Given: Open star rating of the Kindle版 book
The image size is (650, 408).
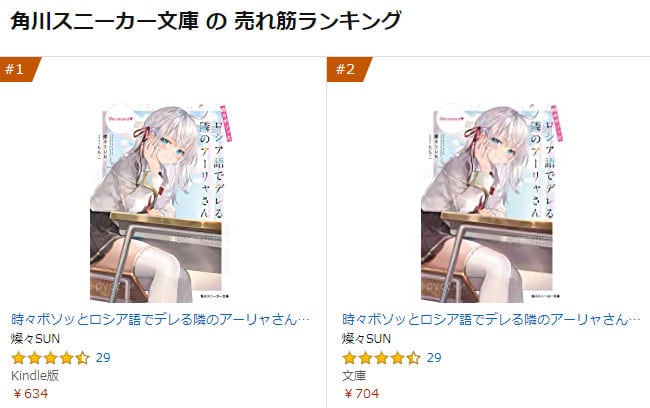Looking at the screenshot, I should (x=50, y=358).
